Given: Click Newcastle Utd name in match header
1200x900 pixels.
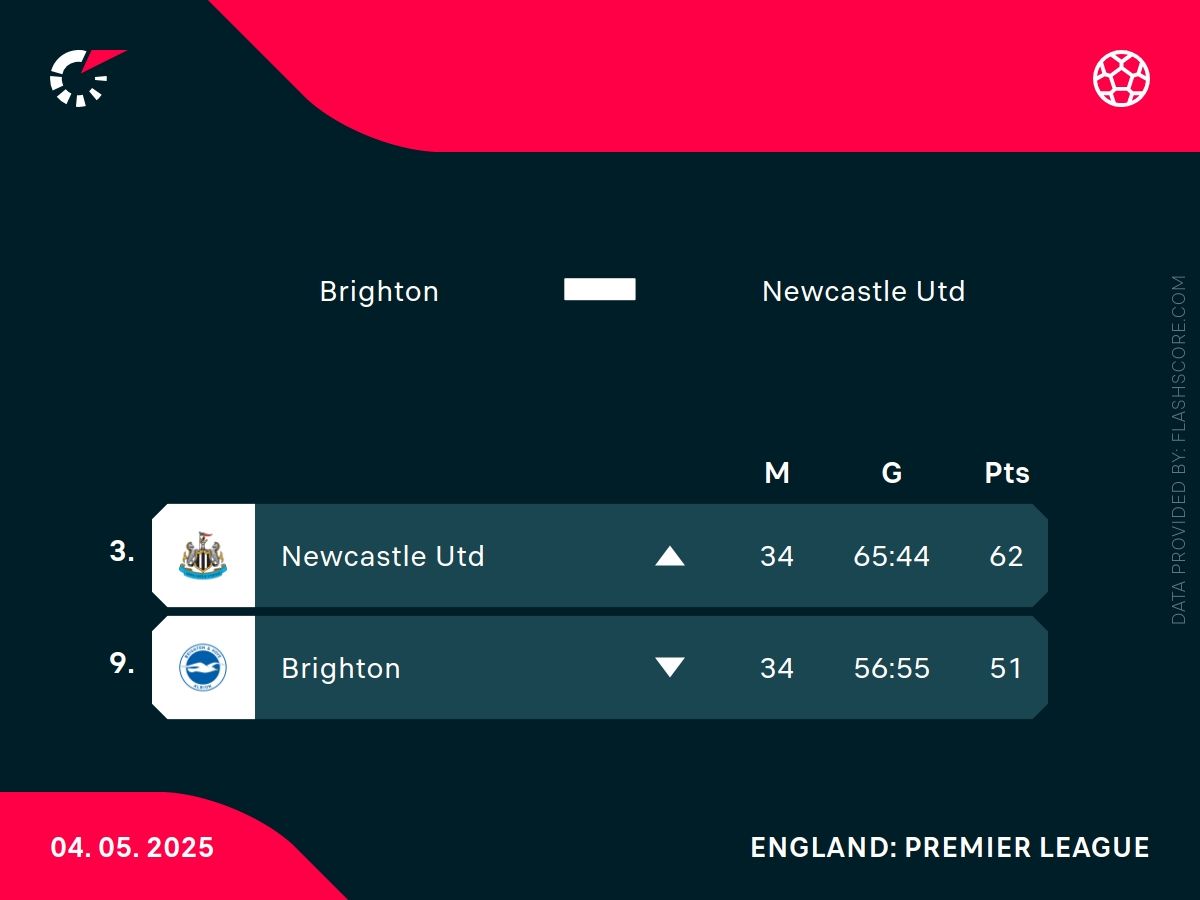Looking at the screenshot, I should coord(863,292).
